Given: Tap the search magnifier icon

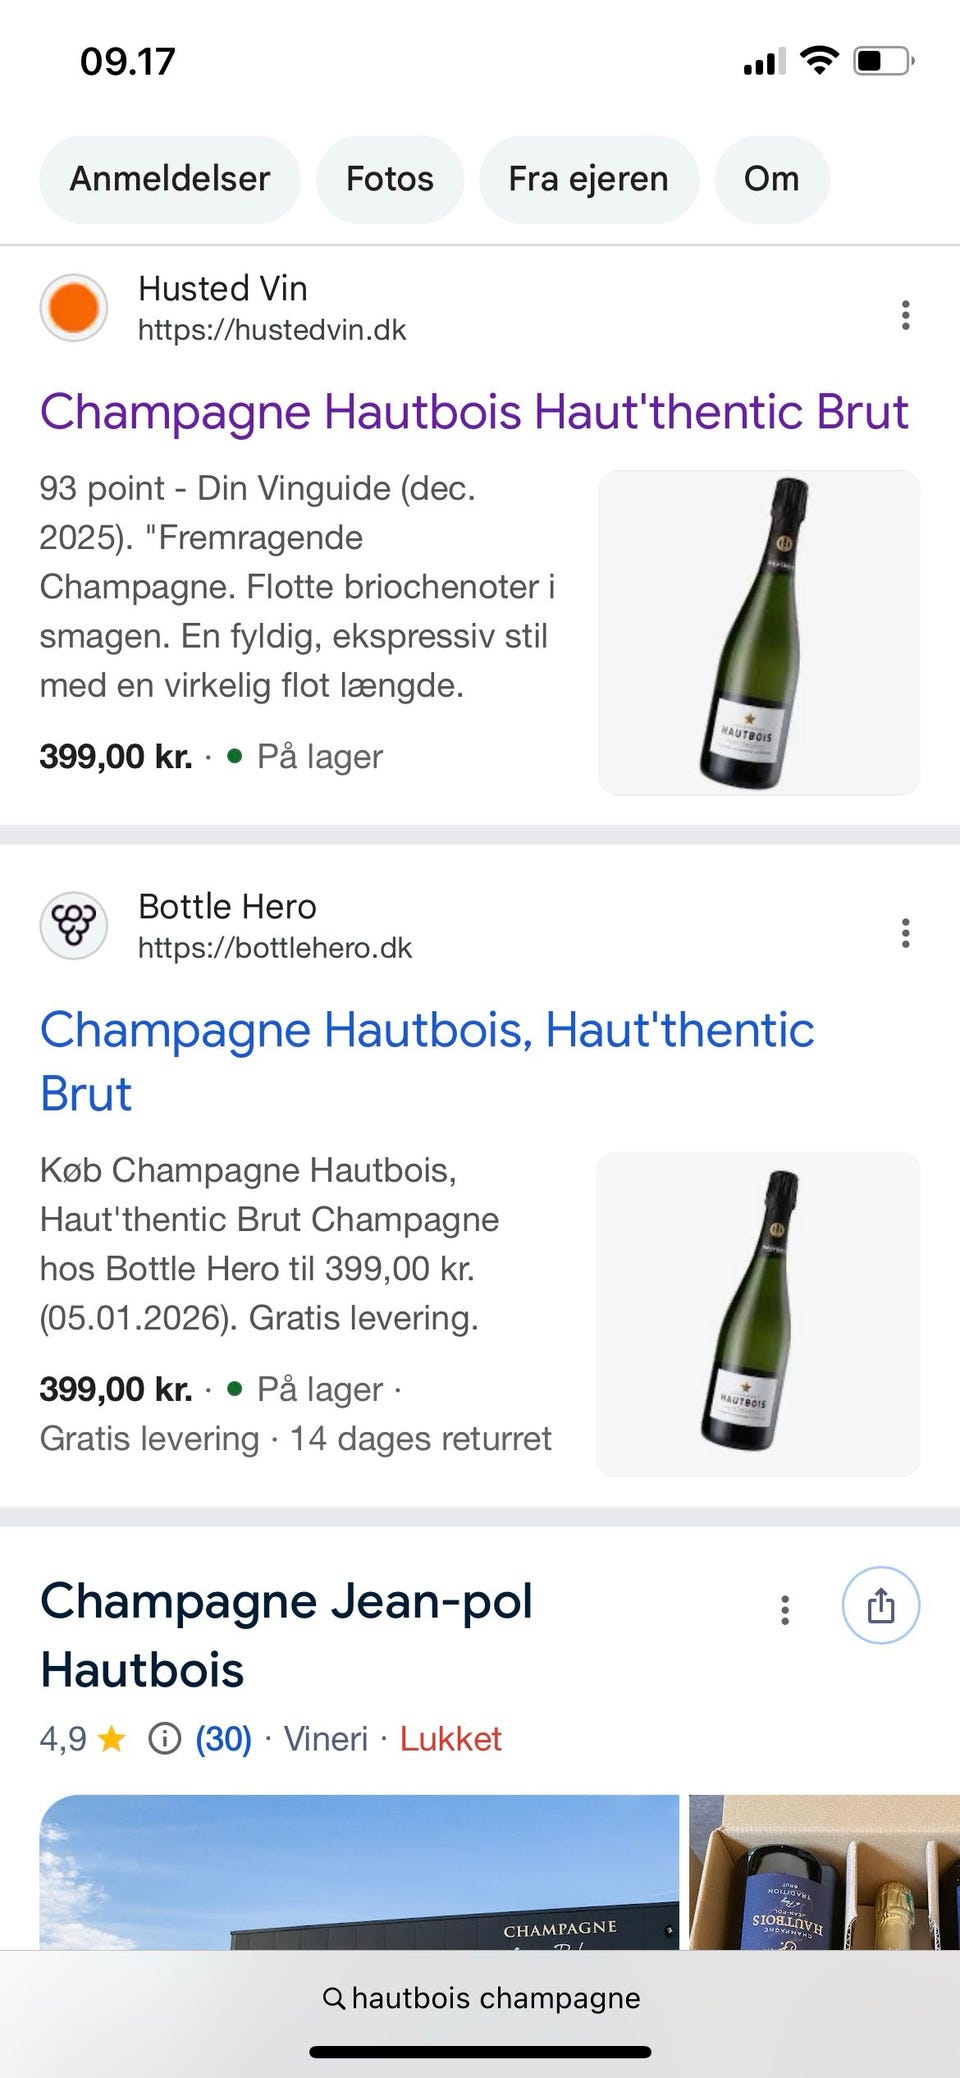Looking at the screenshot, I should tap(334, 1998).
